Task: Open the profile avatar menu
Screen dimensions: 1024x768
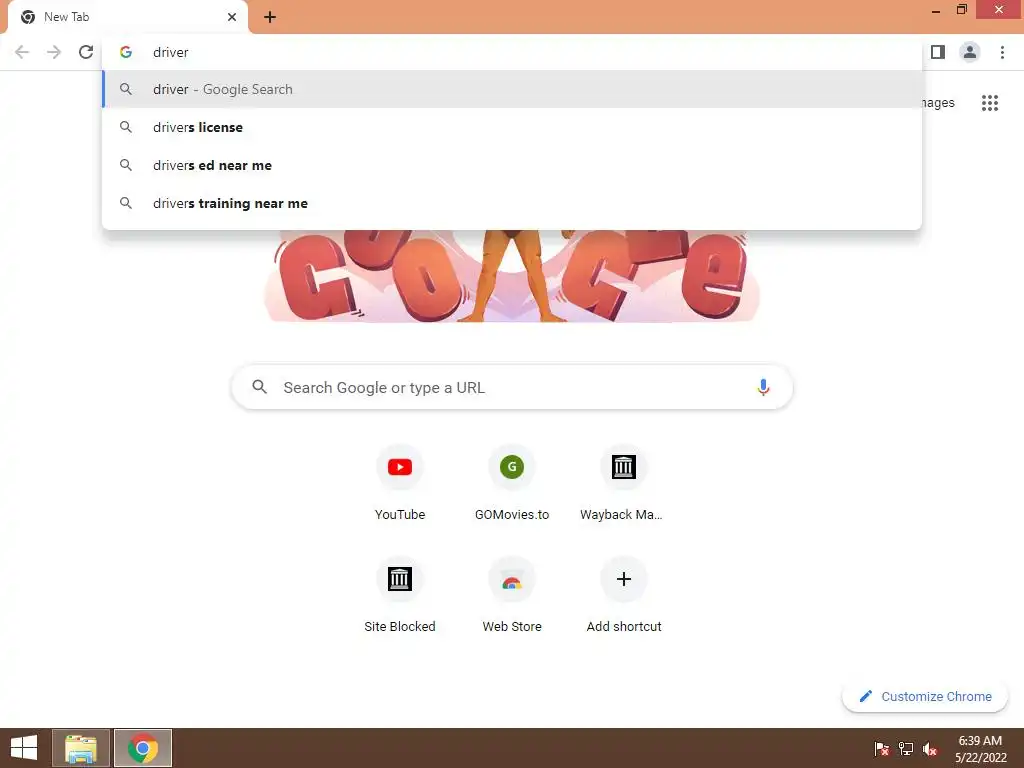Action: [970, 52]
